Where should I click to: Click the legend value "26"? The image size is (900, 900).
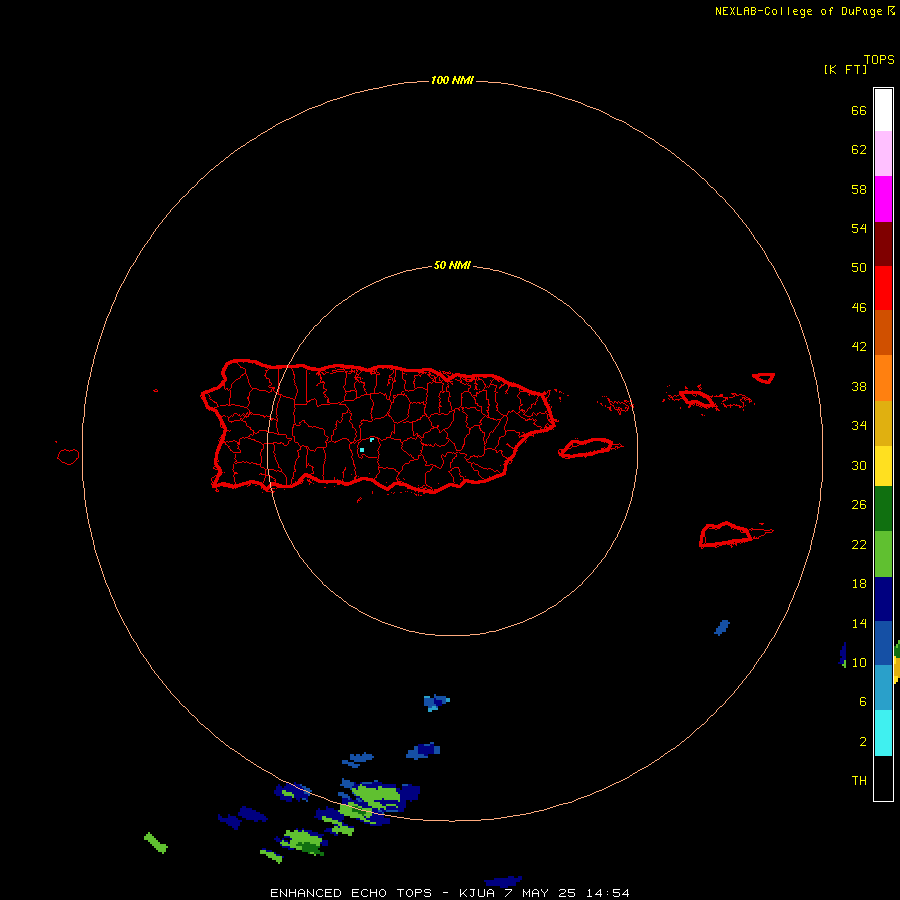pyautogui.click(x=859, y=505)
